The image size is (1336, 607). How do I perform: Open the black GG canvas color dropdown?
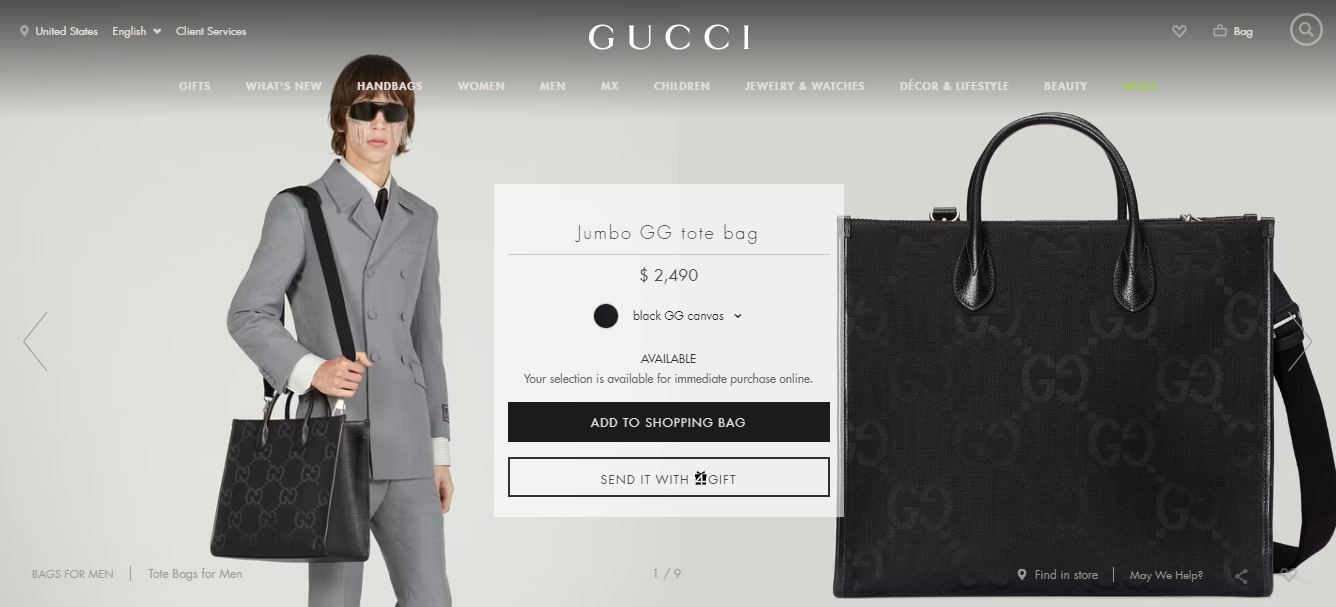[687, 316]
